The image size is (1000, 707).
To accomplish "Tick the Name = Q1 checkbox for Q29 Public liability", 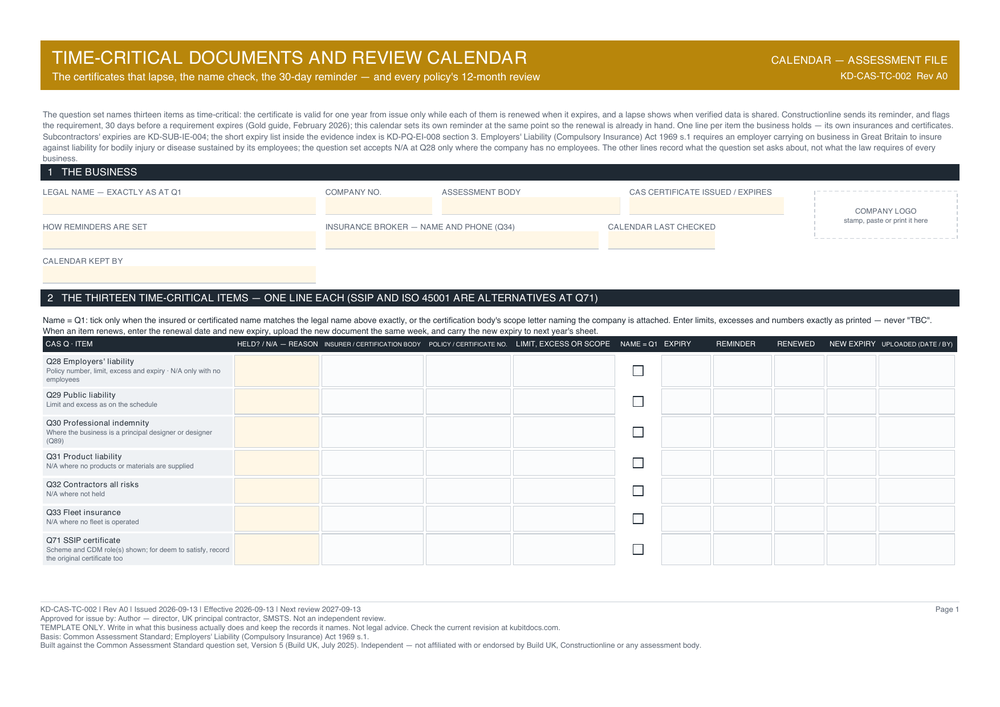I will pos(638,402).
